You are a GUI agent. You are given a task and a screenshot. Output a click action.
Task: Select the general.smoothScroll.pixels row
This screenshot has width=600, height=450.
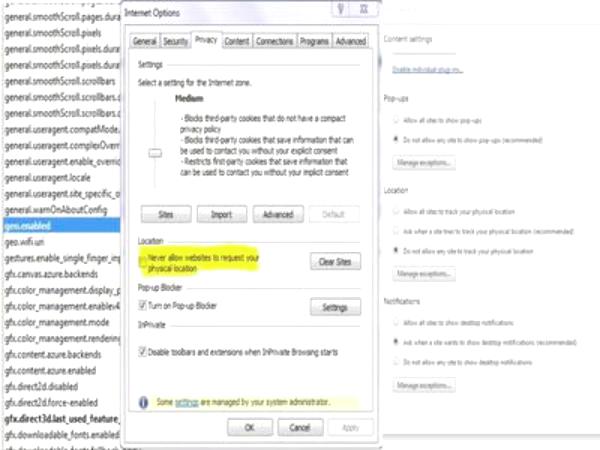62,33
